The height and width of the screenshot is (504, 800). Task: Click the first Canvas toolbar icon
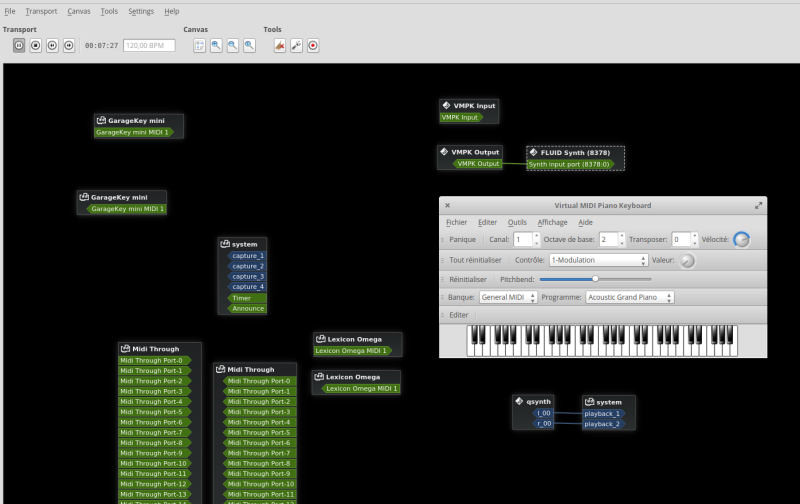(200, 45)
